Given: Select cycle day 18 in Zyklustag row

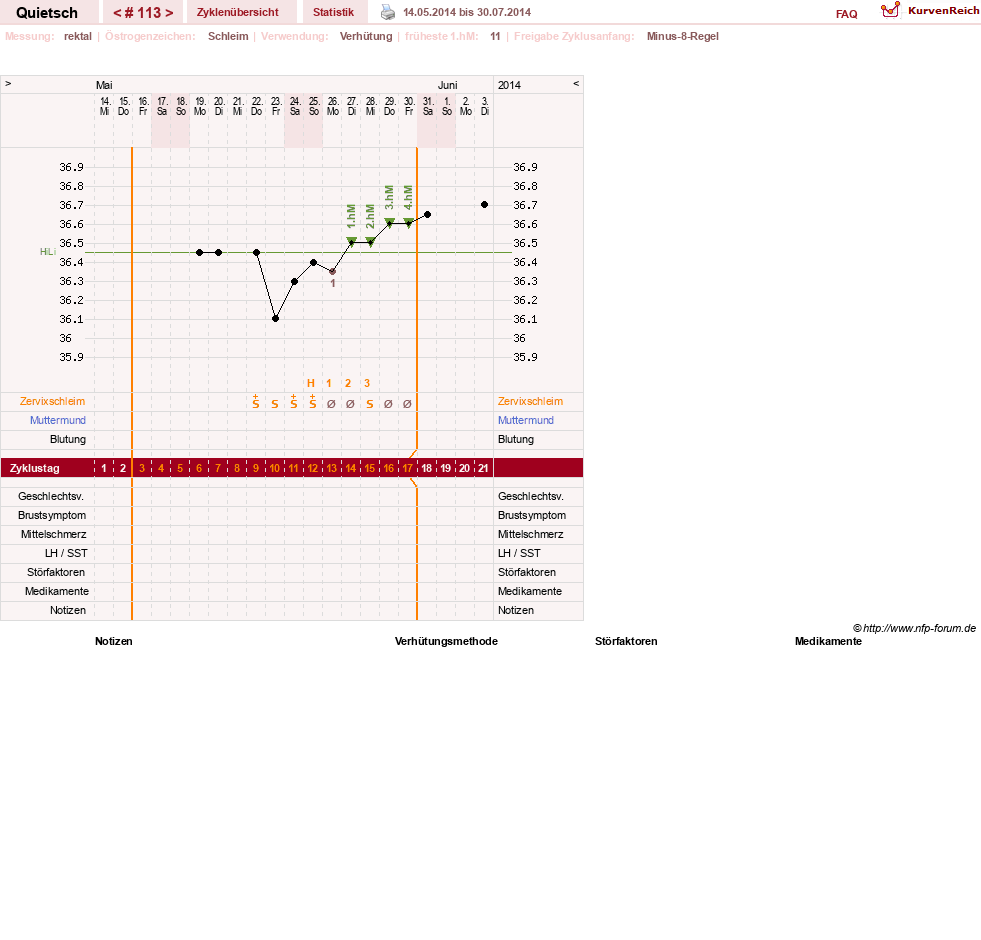Looking at the screenshot, I should pos(427,468).
